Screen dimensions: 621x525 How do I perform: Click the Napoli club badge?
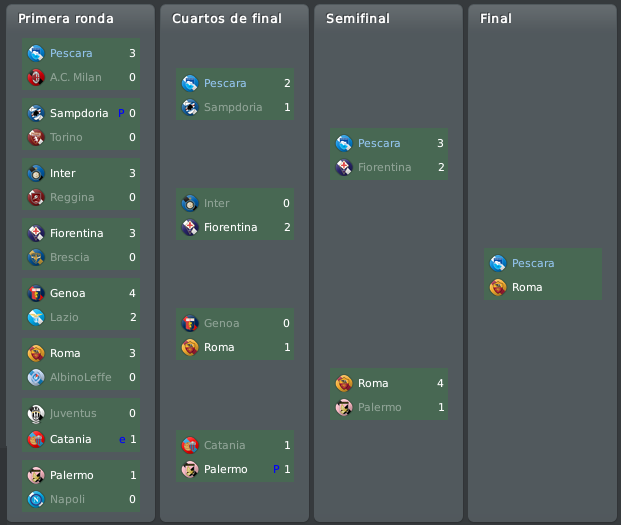[x=36, y=499]
